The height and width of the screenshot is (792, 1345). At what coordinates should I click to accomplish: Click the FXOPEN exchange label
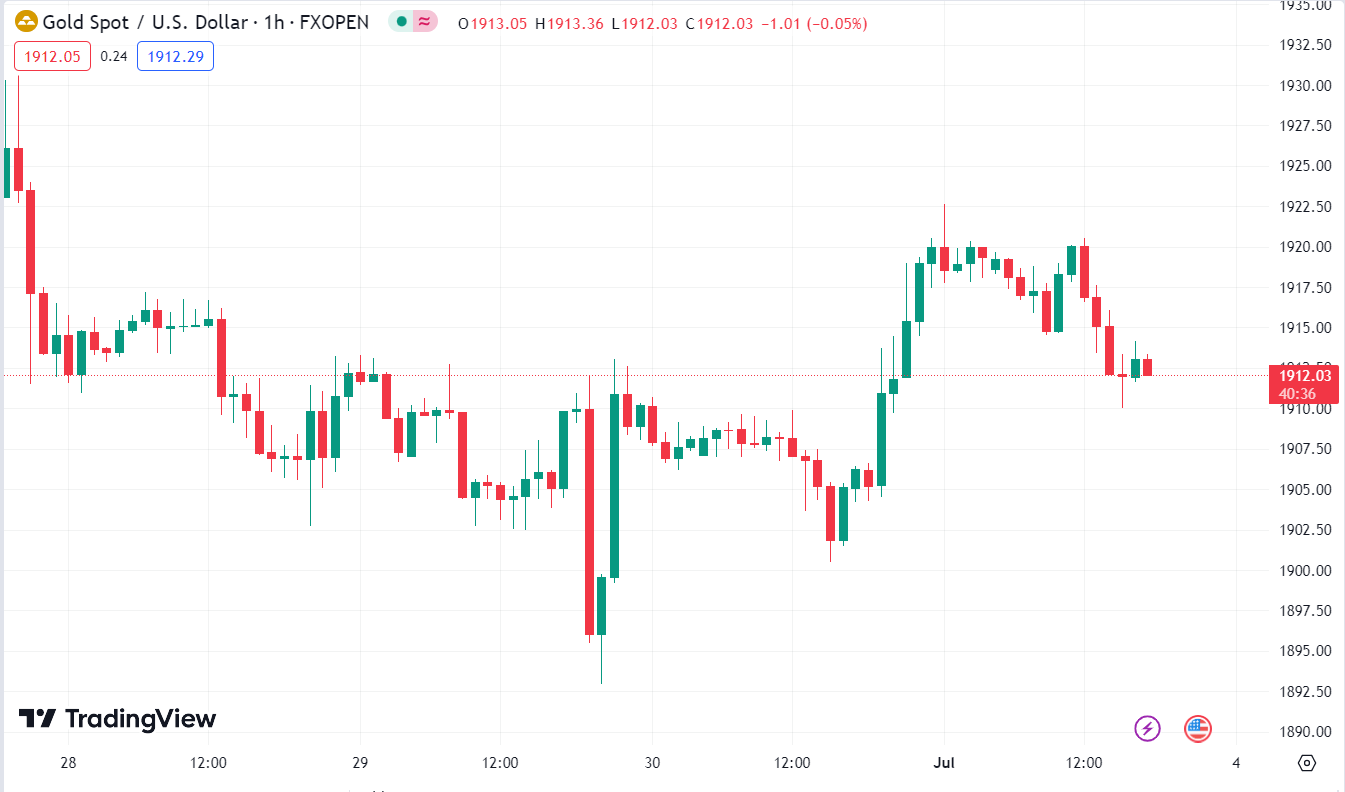point(333,21)
